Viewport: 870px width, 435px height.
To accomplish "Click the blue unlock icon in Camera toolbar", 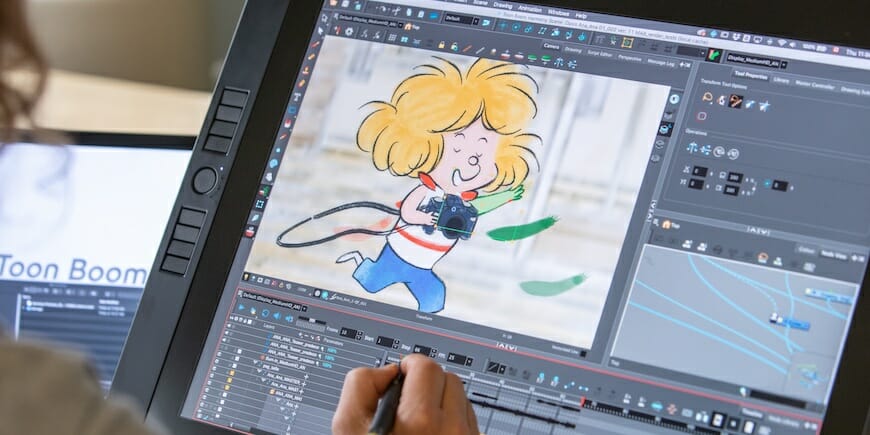I will pos(454,47).
